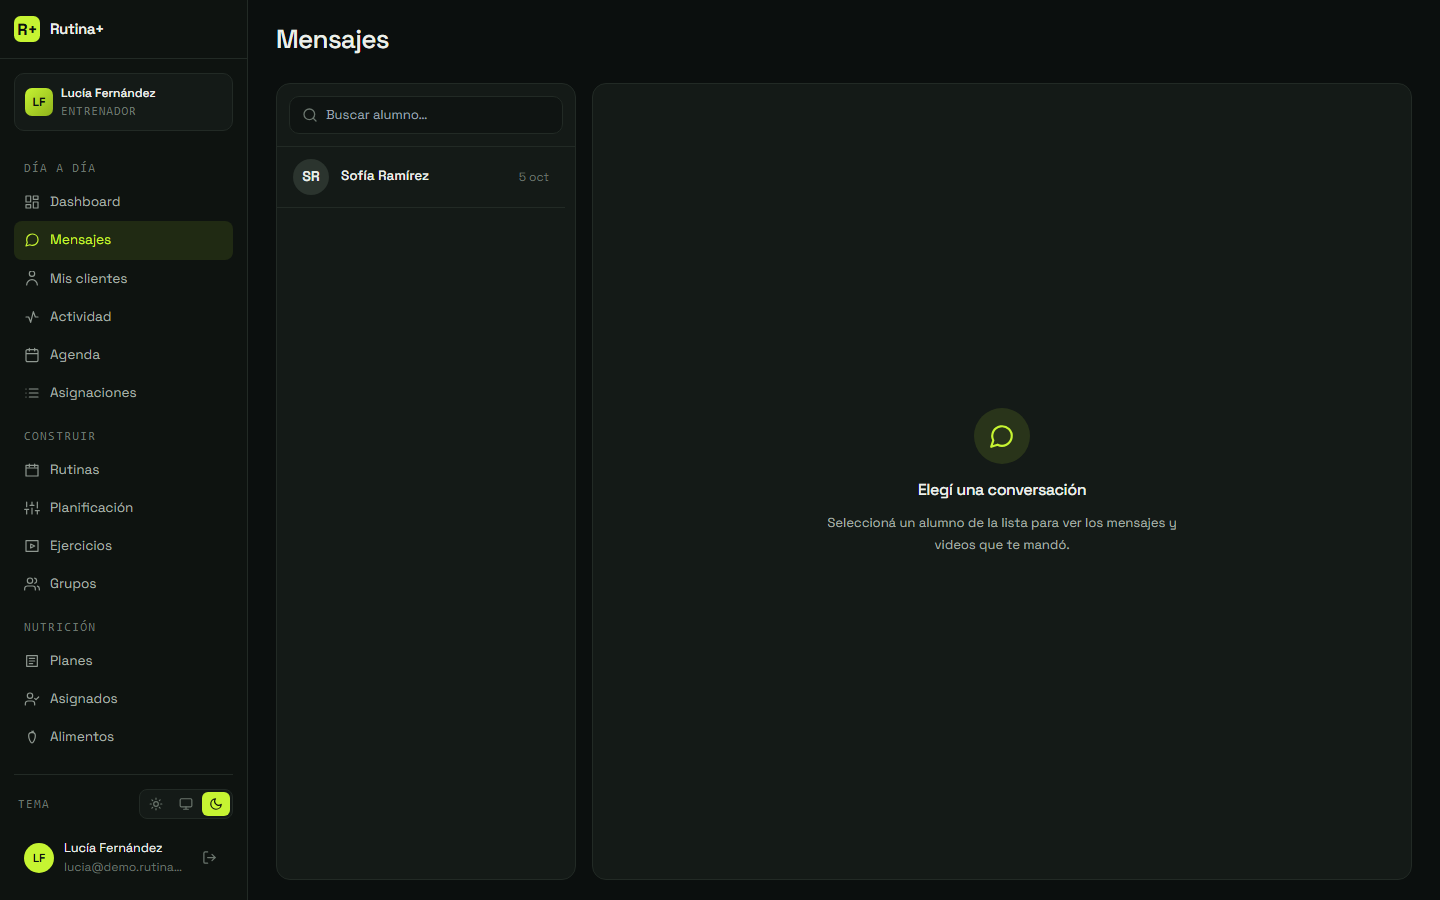Click the lucia@demo.rutina email account entry
The width and height of the screenshot is (1440, 900).
pyautogui.click(x=123, y=867)
